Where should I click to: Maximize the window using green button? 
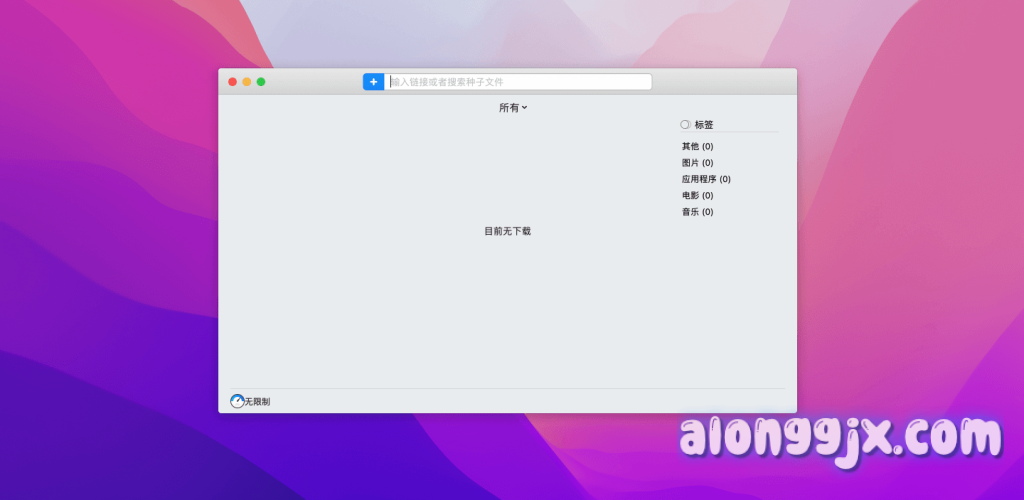261,82
